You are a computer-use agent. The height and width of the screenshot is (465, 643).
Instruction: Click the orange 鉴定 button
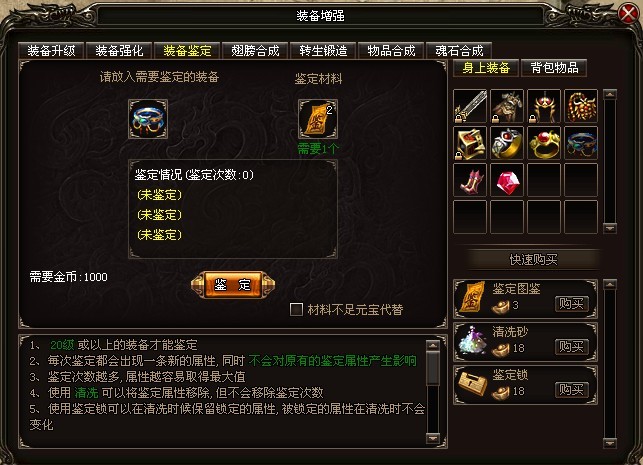(x=233, y=285)
